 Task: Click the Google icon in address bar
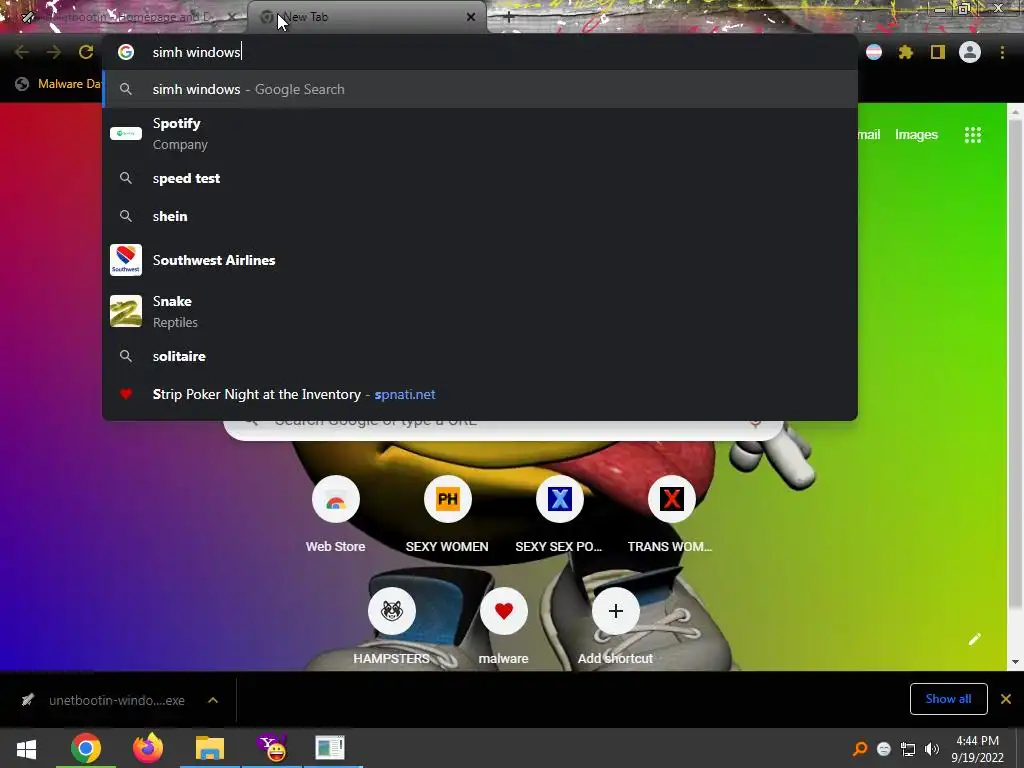click(126, 52)
